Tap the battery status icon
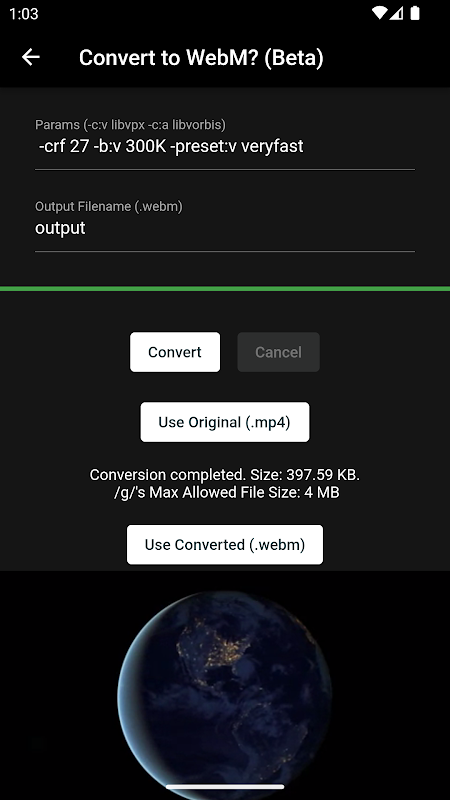Viewport: 450px width, 800px height. click(415, 13)
